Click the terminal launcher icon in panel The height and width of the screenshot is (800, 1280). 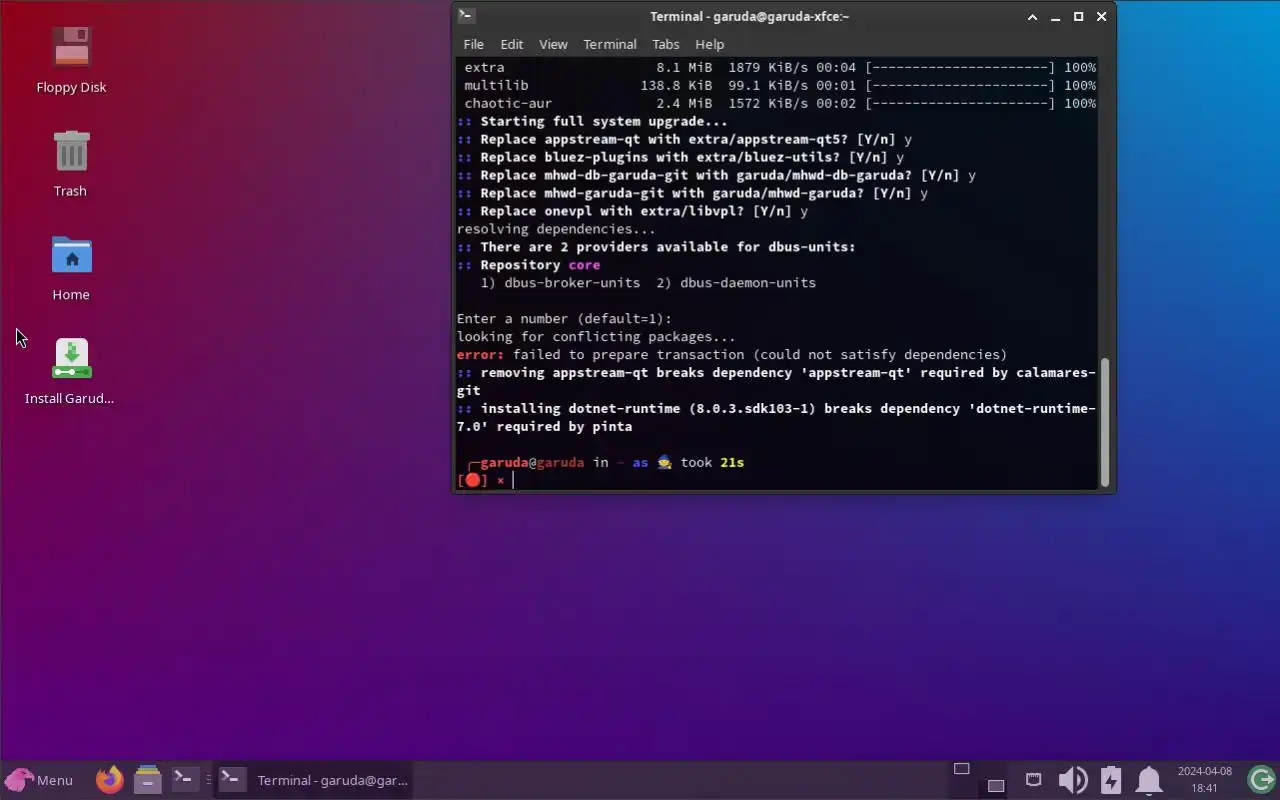click(184, 779)
